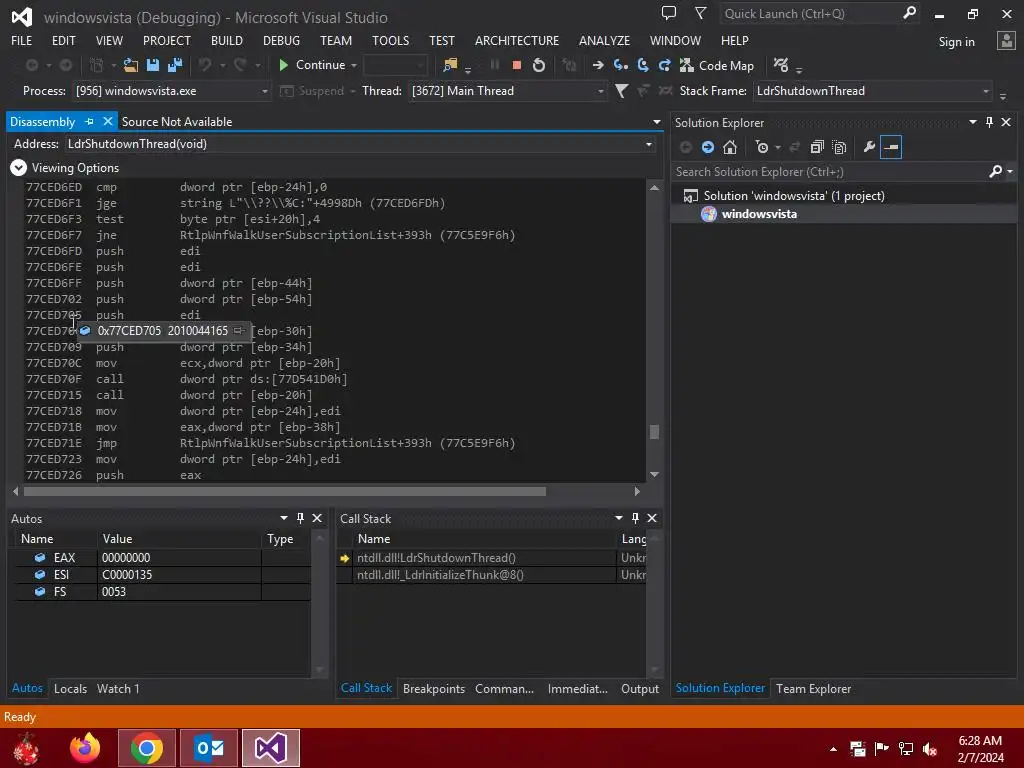The height and width of the screenshot is (768, 1024).
Task: Click the Step Into icon
Action: pyautogui.click(x=620, y=65)
